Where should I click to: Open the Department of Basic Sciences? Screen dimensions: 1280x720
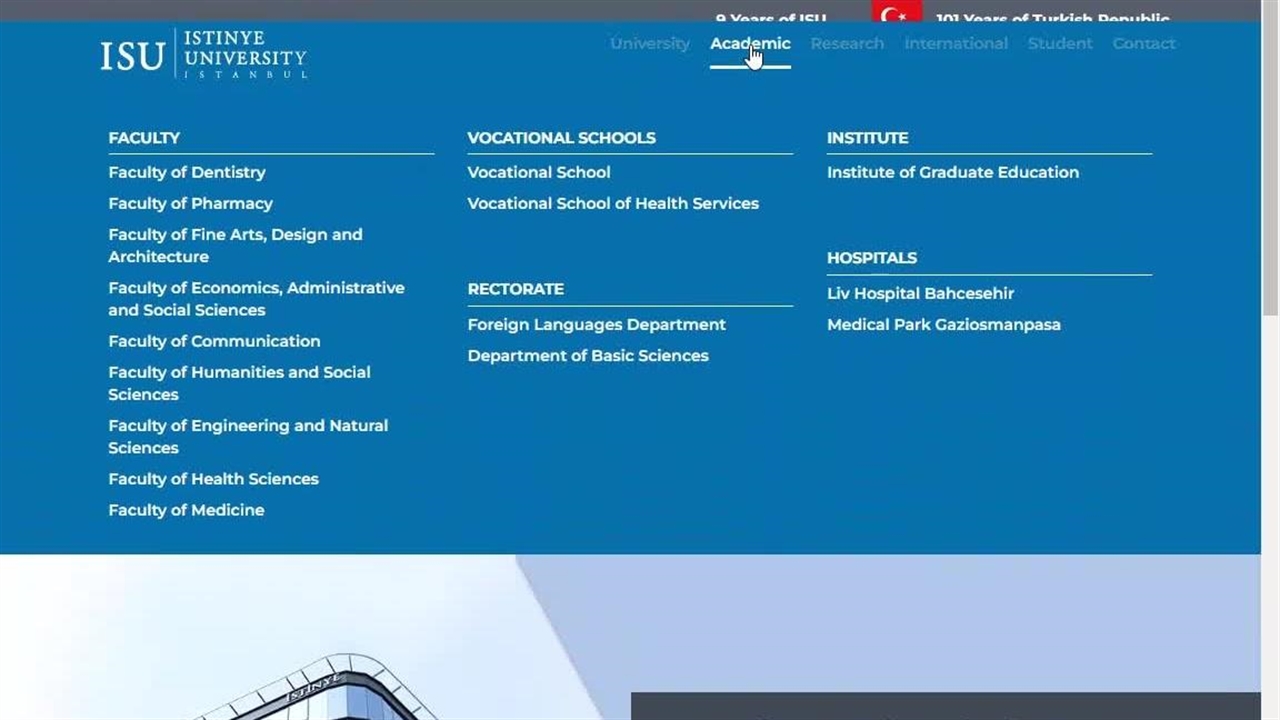point(587,355)
